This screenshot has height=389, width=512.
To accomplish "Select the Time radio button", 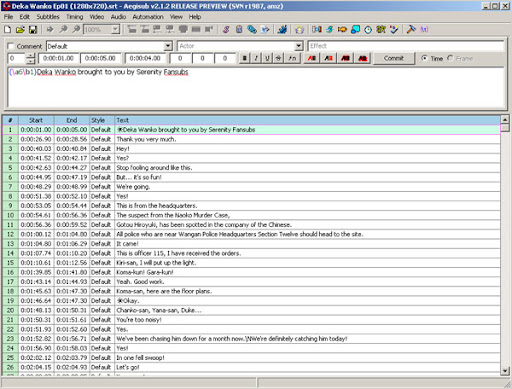I will [x=424, y=58].
